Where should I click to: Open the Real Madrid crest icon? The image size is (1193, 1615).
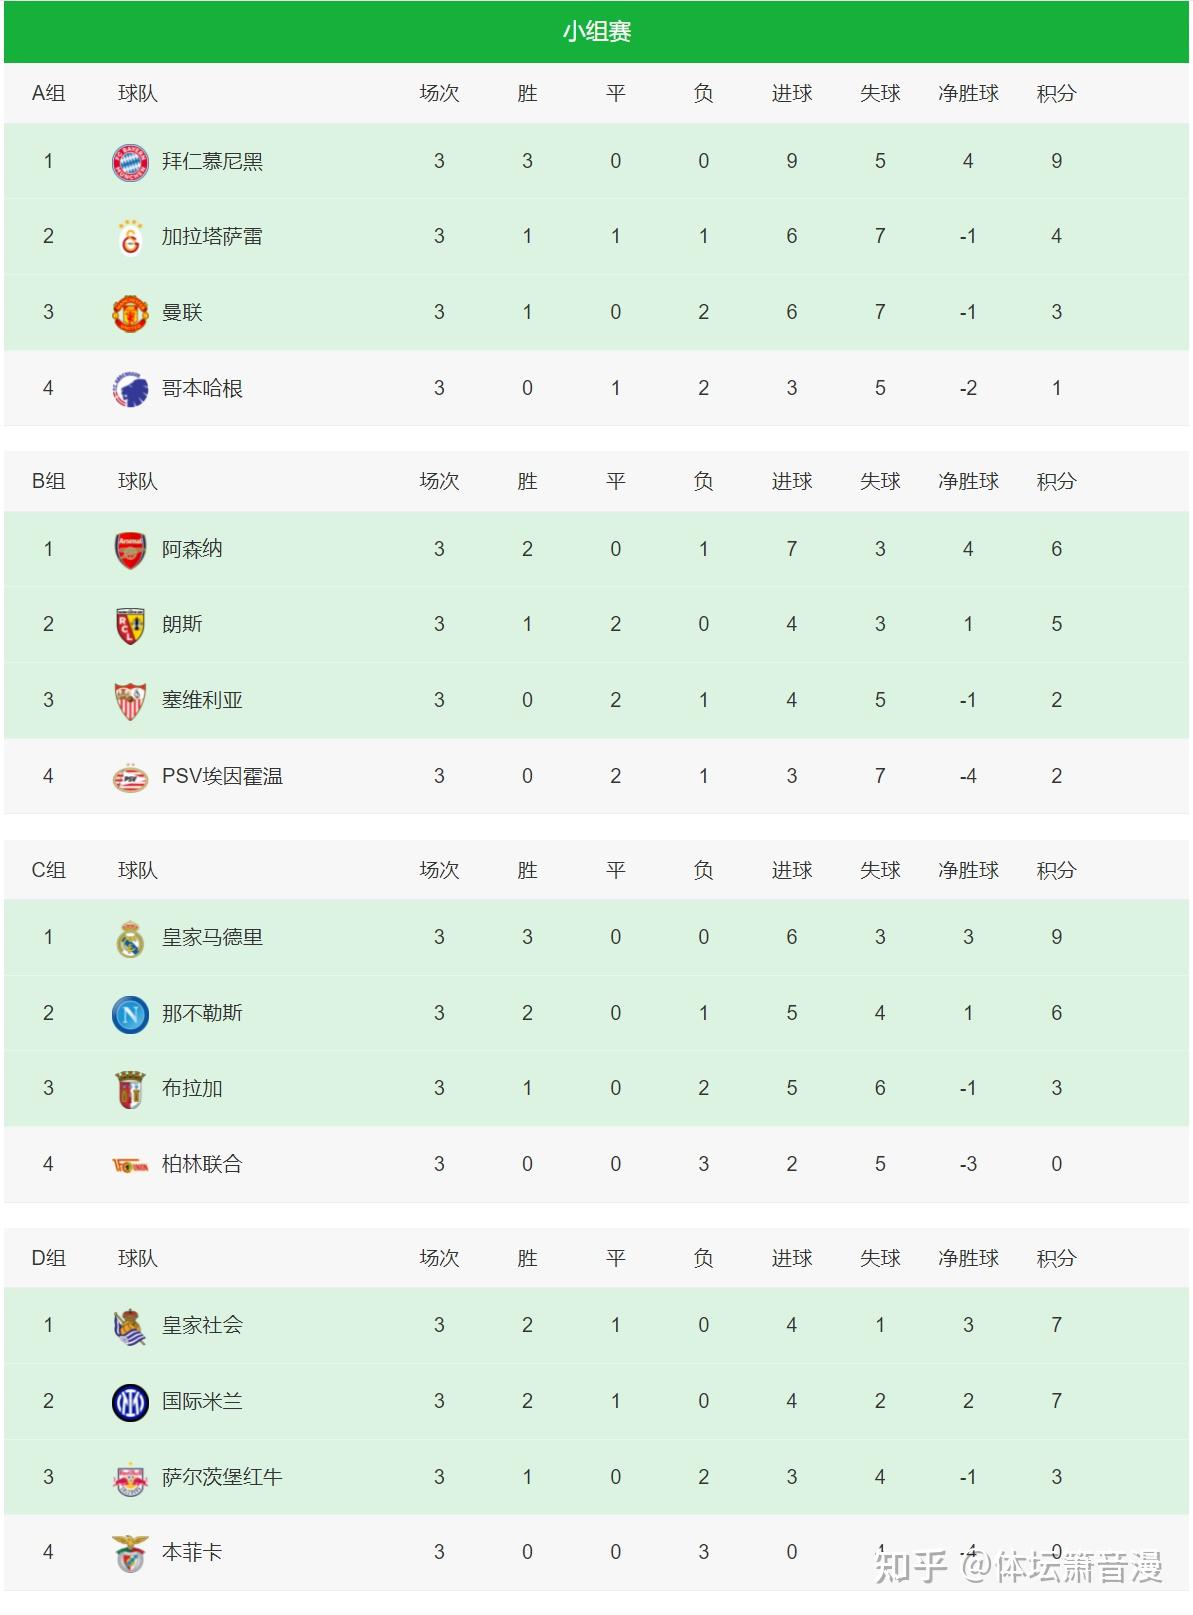[130, 938]
